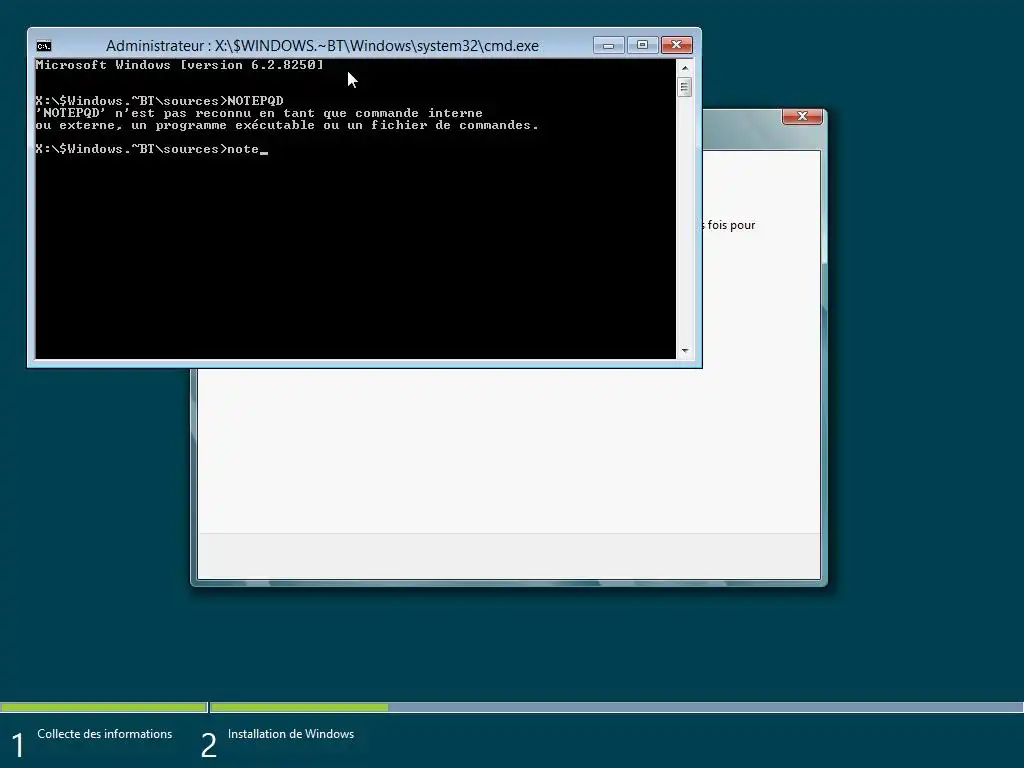Screen dimensions: 1024x768
Task: Click the 'NOTEPQD' command line entry
Action: pyautogui.click(x=159, y=101)
